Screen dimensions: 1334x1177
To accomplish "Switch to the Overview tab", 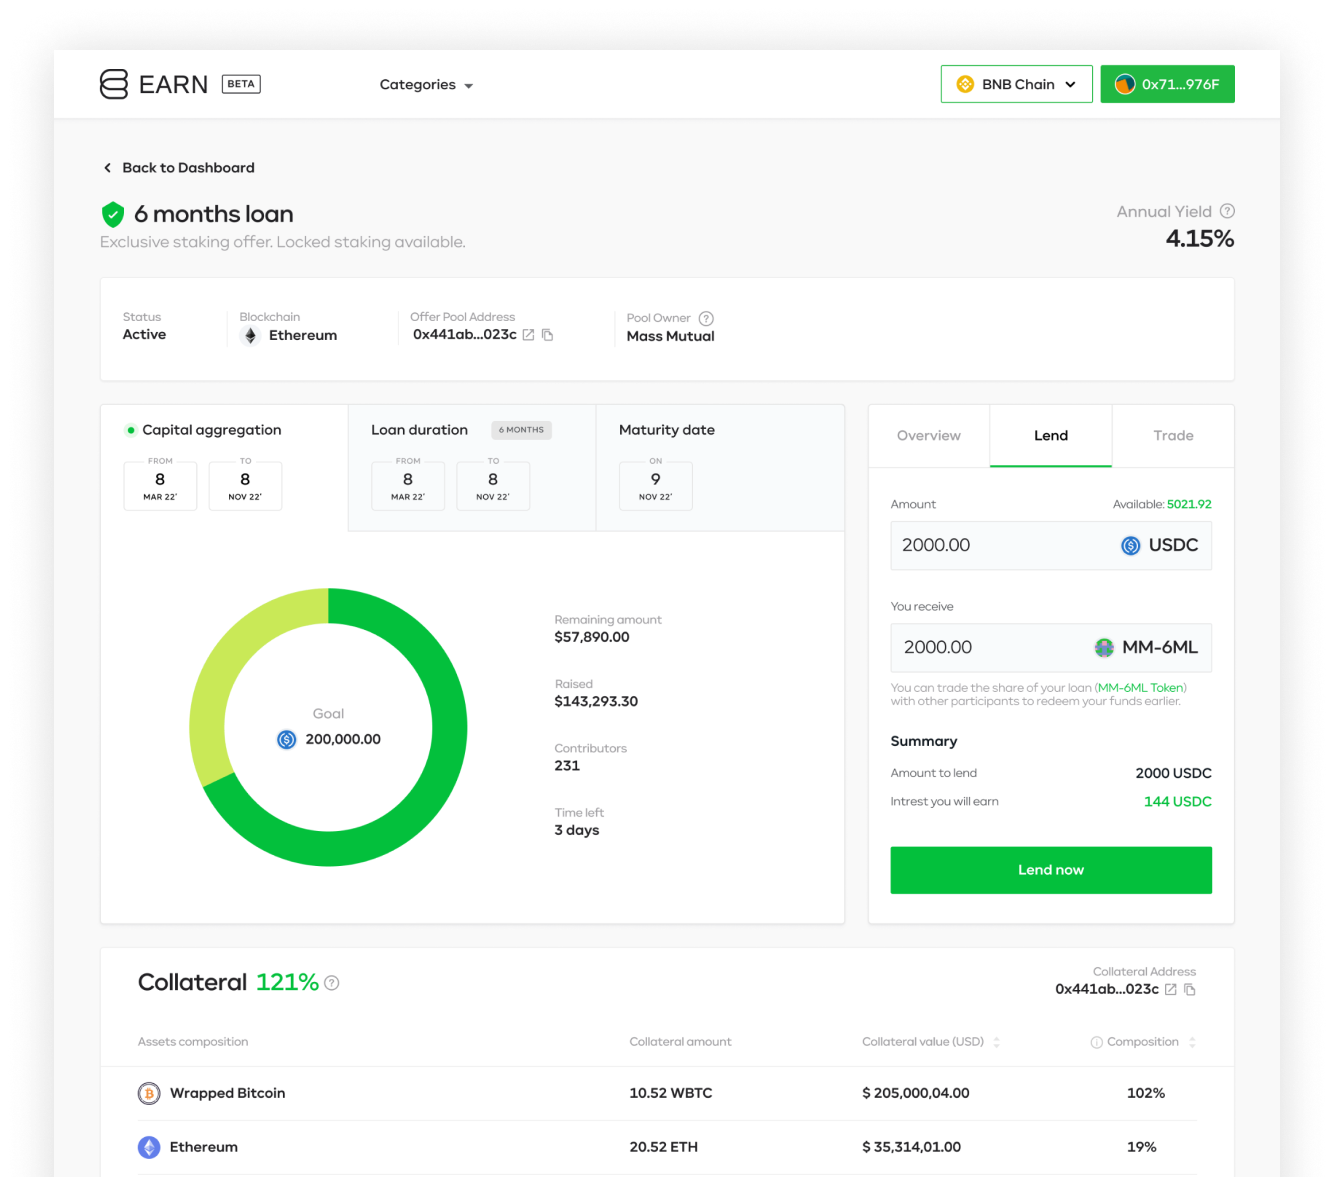I will [x=929, y=436].
